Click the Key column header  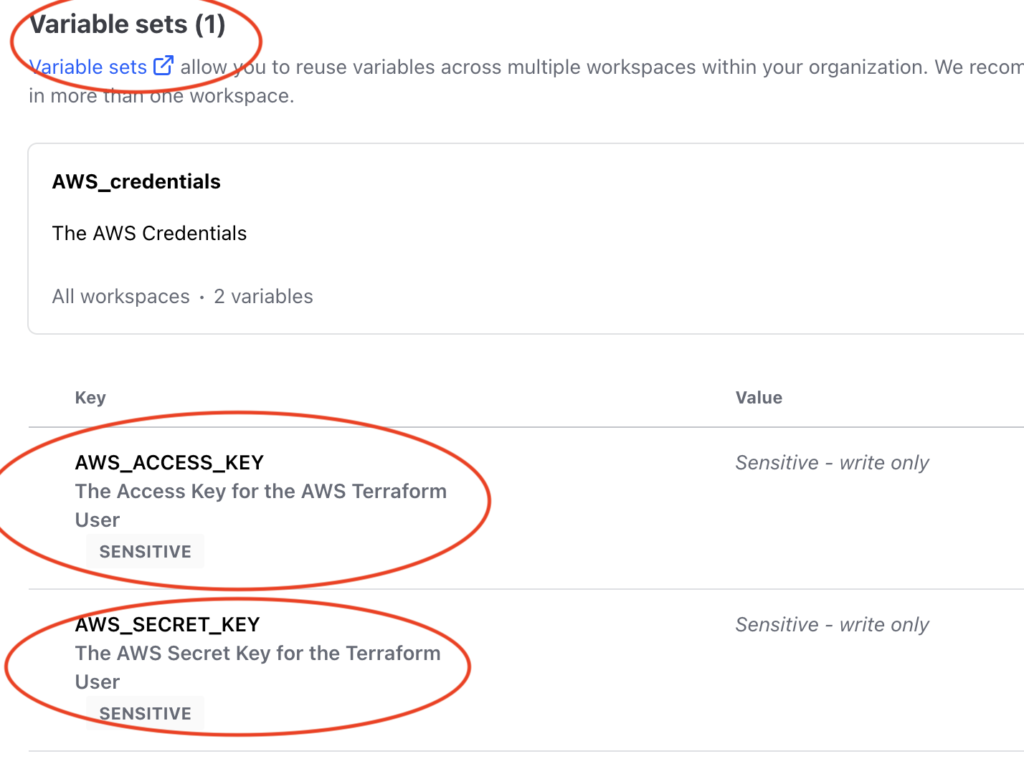(90, 398)
